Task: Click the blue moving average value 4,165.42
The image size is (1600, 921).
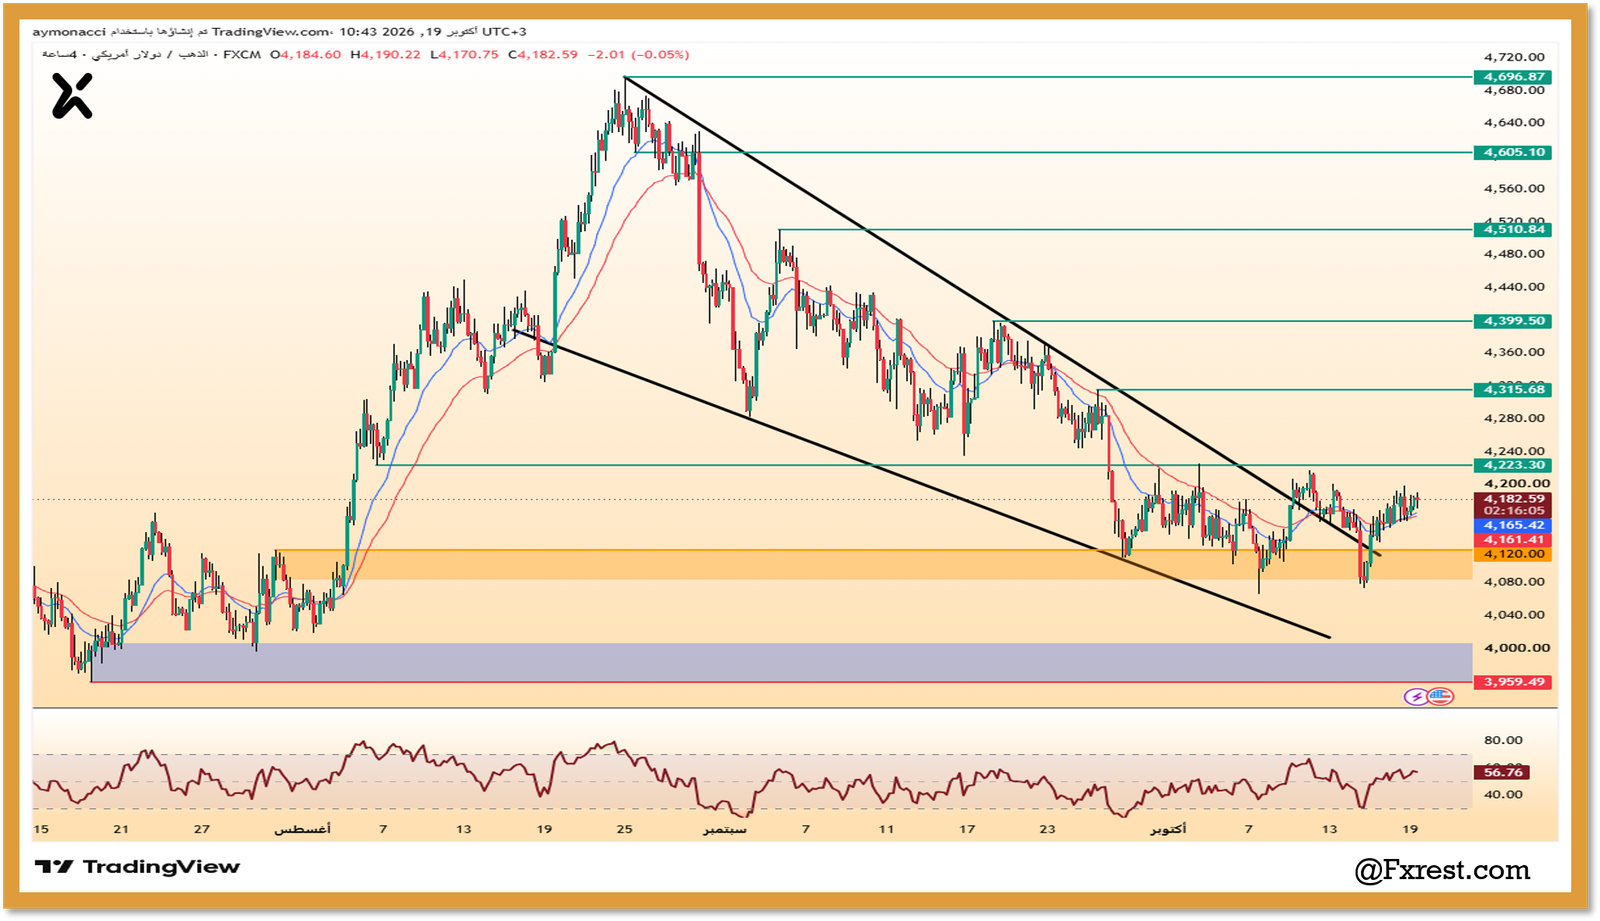Action: pos(1512,525)
